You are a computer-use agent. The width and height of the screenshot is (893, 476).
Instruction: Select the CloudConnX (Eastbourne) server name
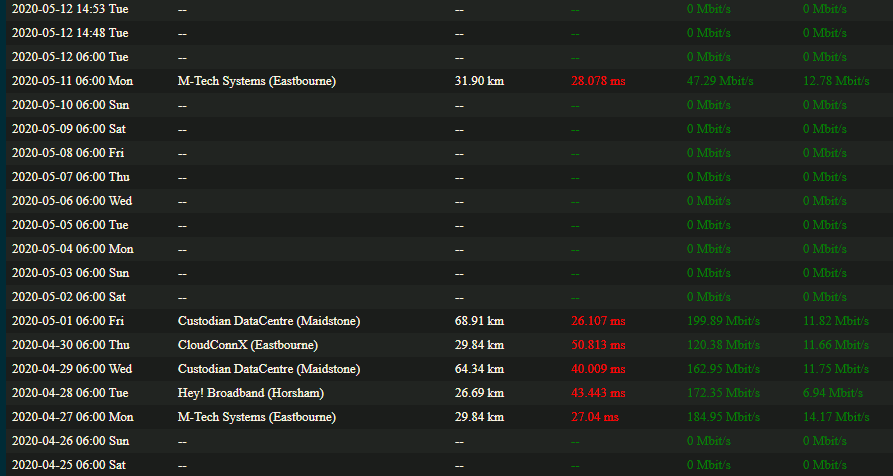coord(248,345)
